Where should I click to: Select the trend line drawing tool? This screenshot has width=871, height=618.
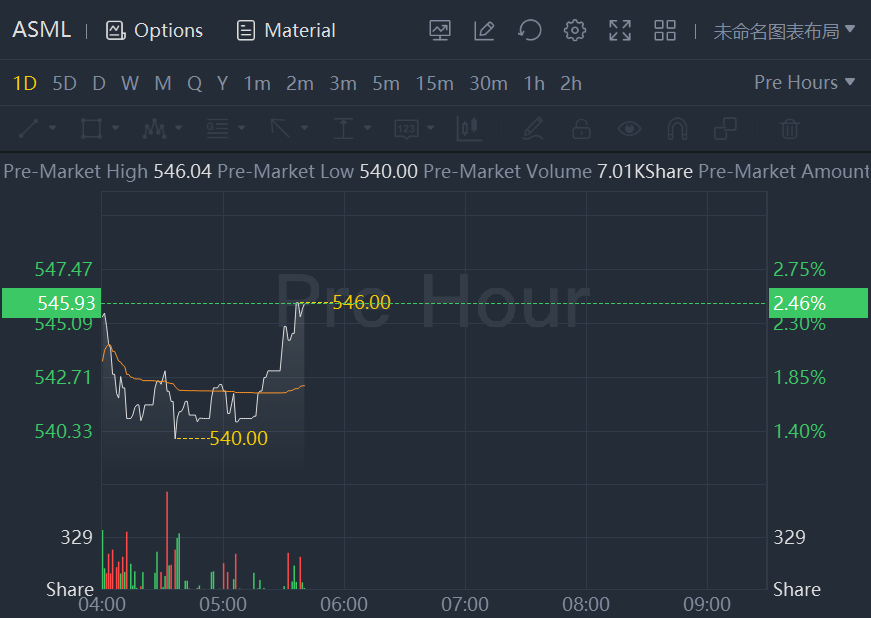(x=29, y=128)
